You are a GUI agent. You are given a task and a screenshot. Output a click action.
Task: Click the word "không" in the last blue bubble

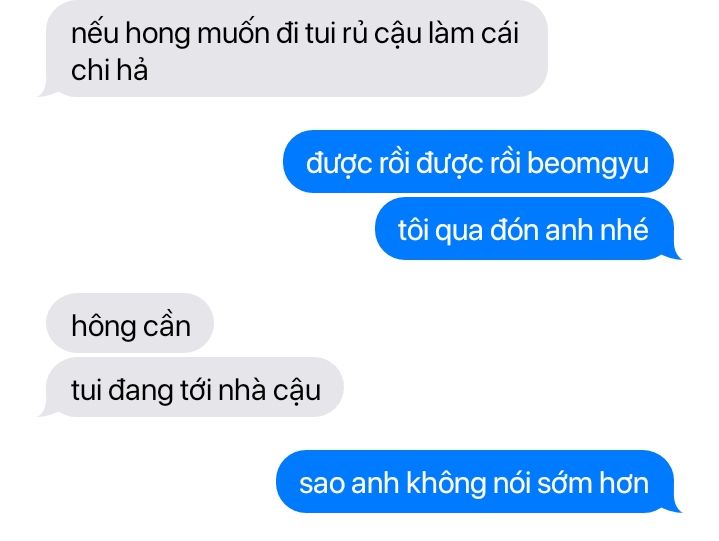(x=446, y=484)
